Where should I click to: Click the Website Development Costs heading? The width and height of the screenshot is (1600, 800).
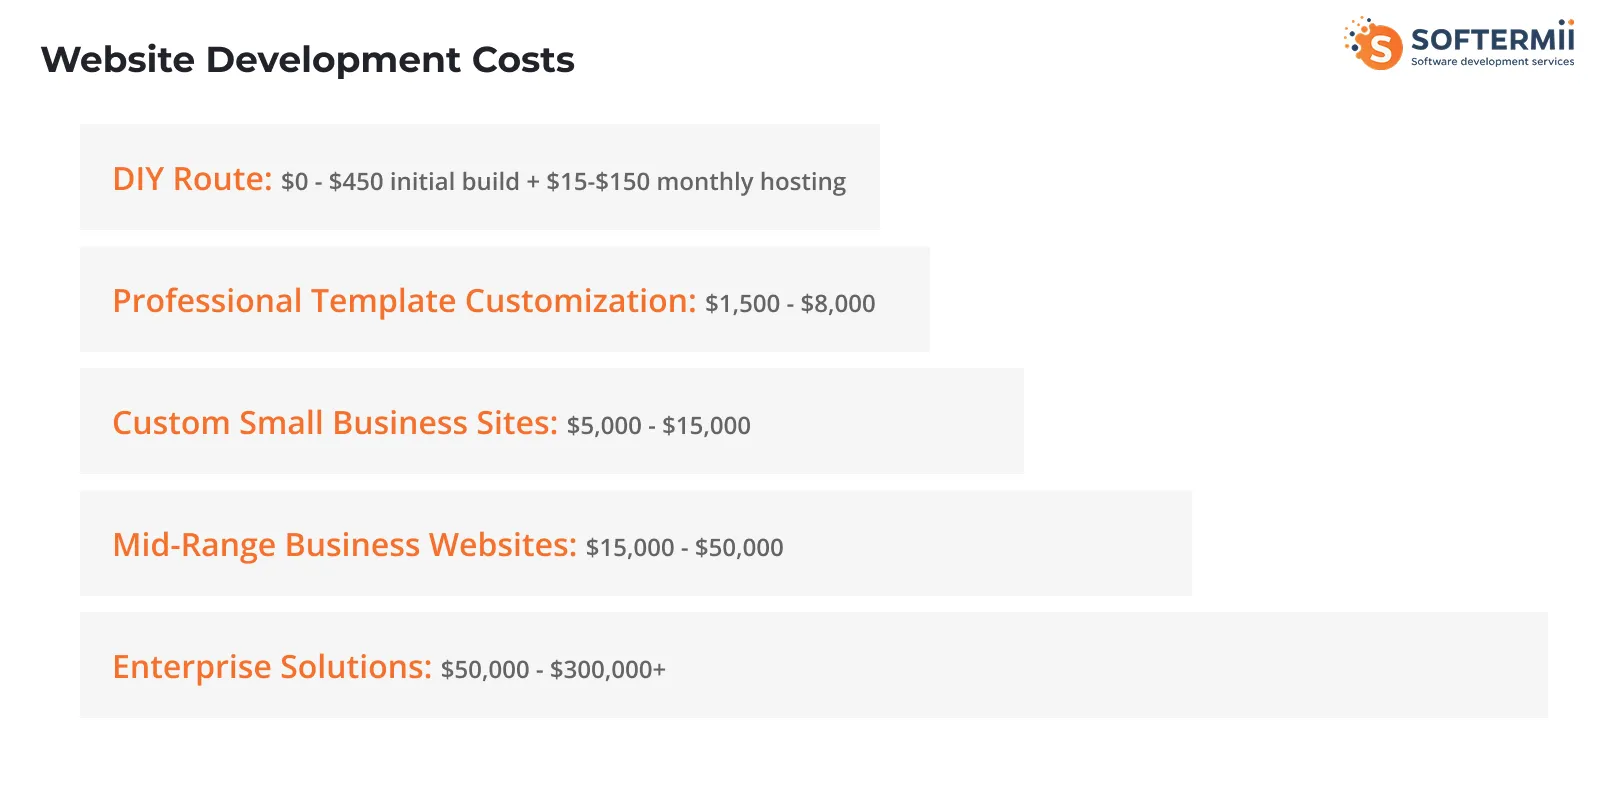tap(307, 60)
